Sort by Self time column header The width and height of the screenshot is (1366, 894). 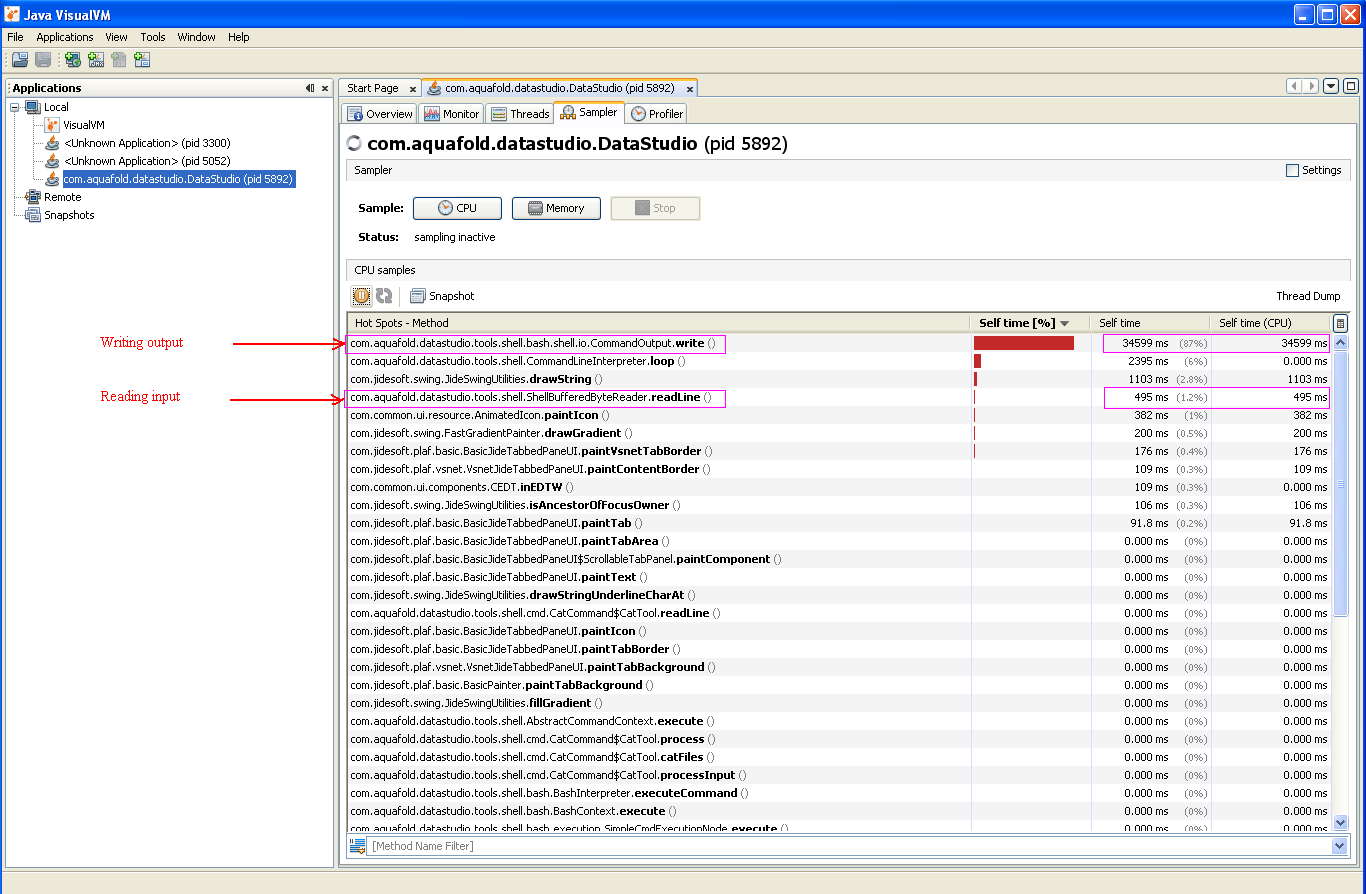[x=1150, y=323]
